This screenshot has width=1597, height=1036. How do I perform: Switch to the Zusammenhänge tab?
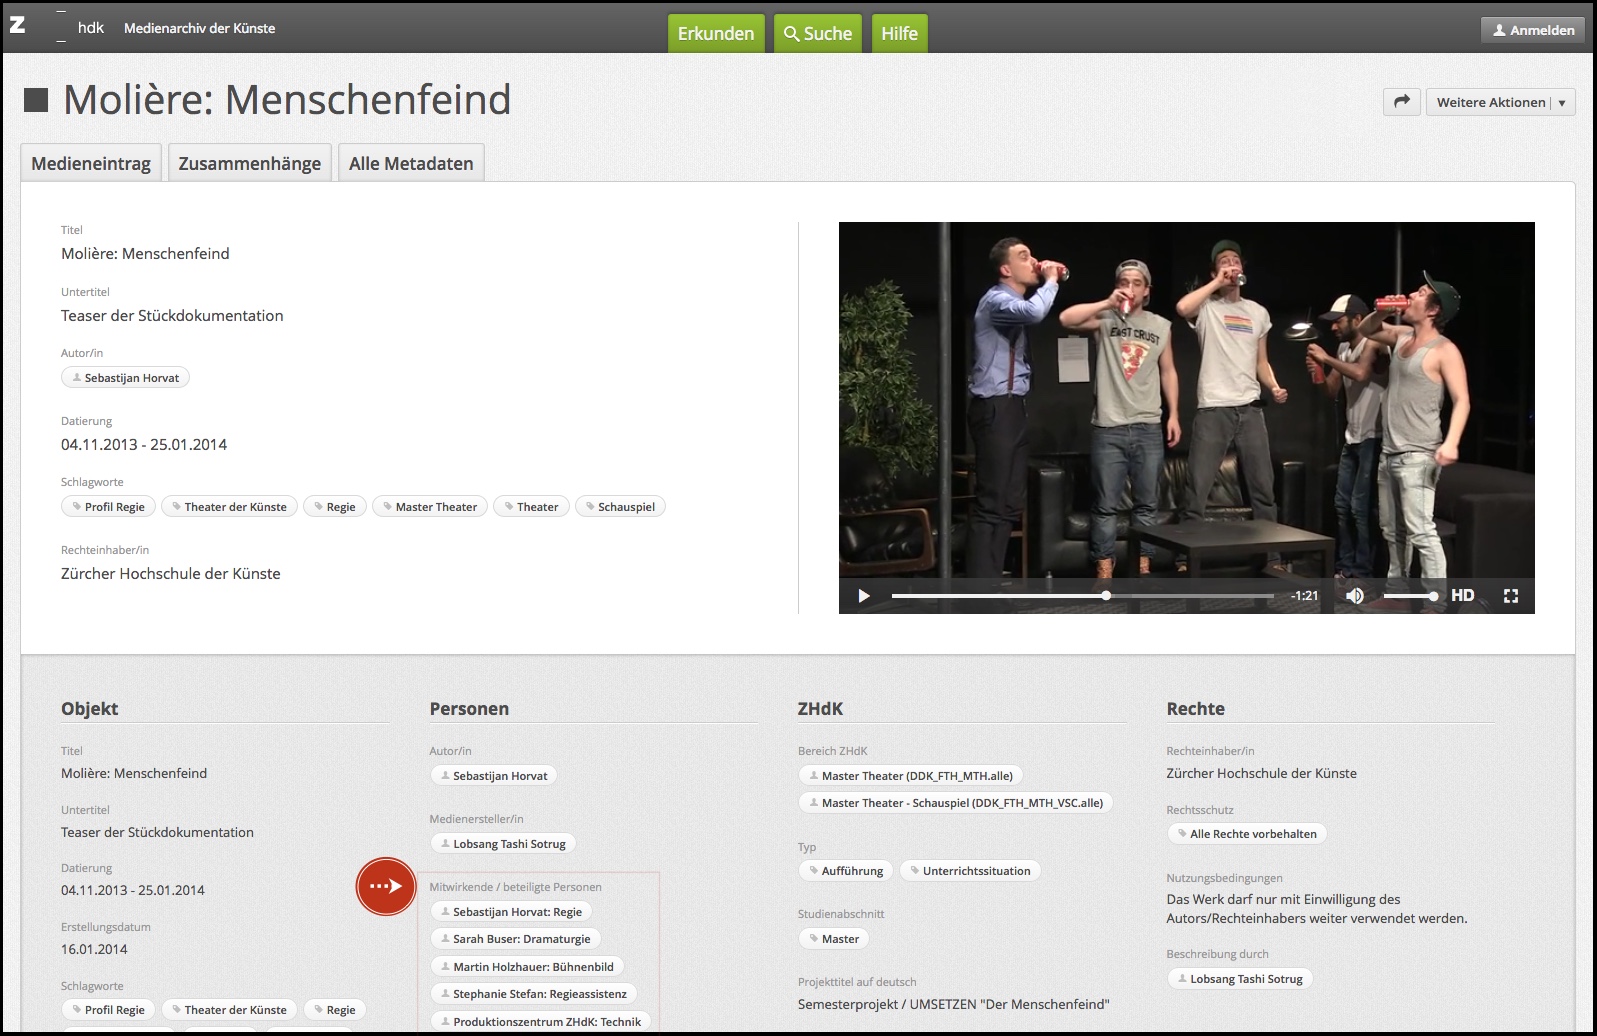pos(250,163)
